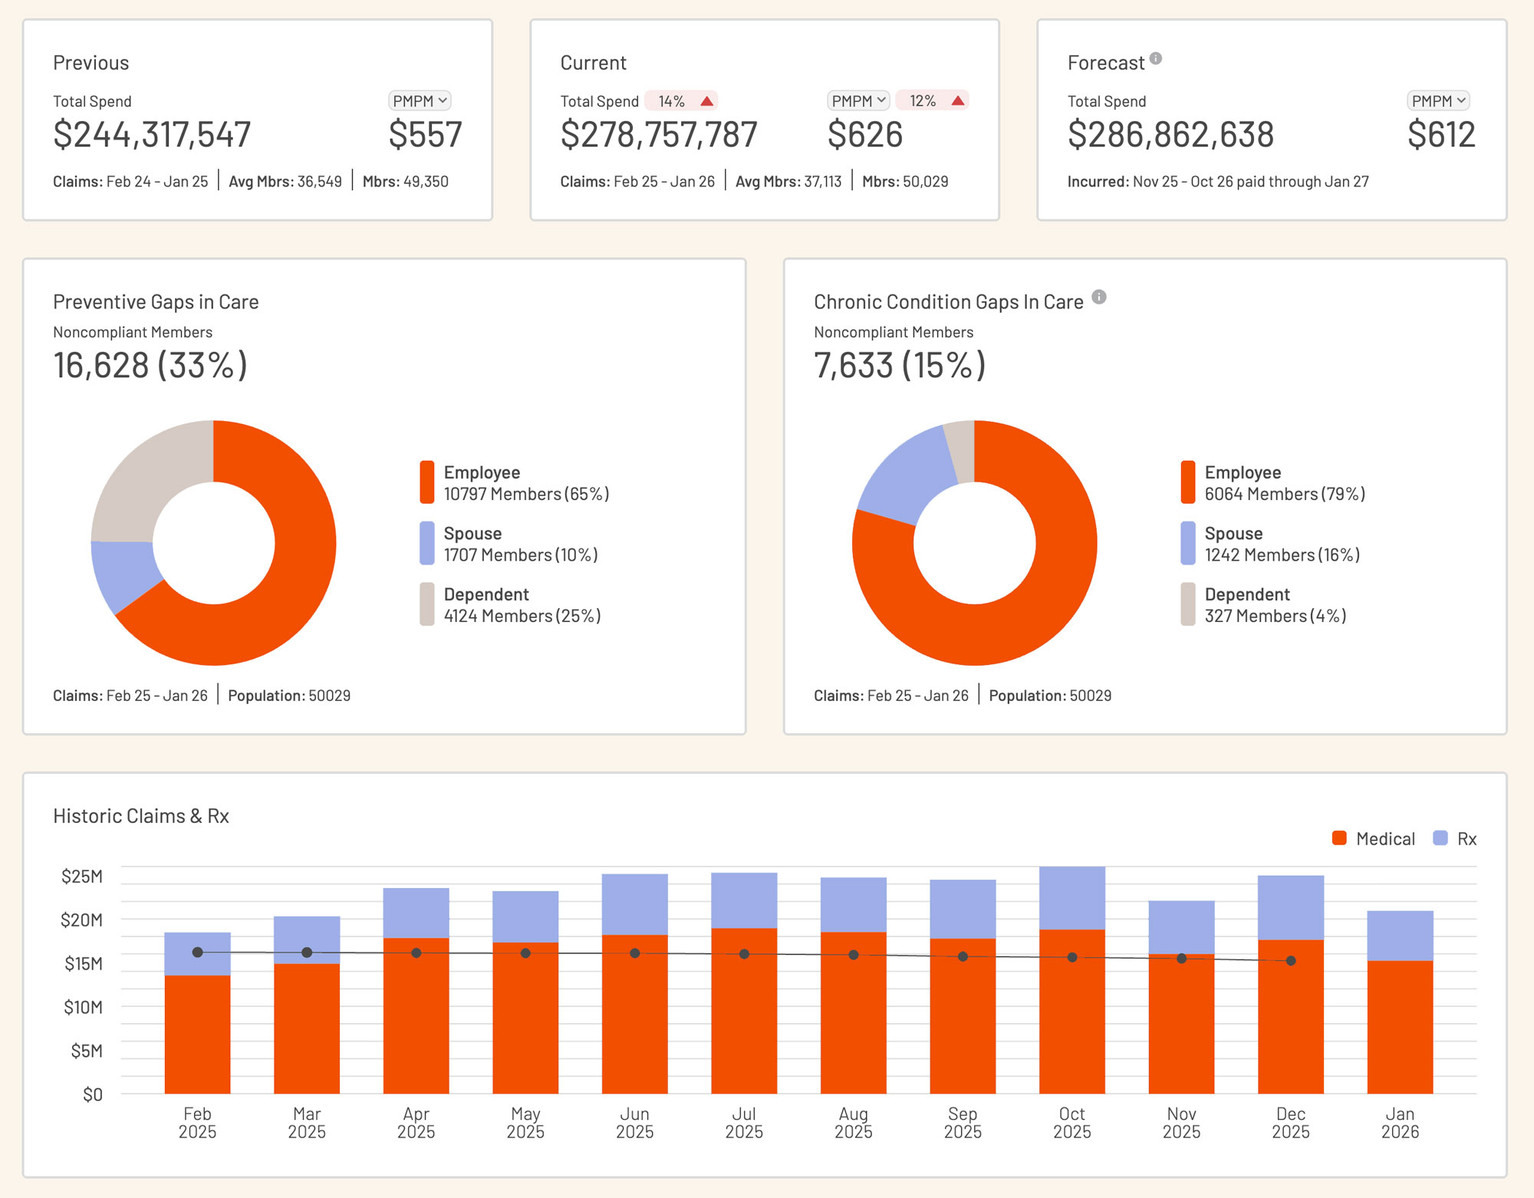
Task: Click Employee swatch in Chronic Condition legend
Action: [x=1188, y=482]
